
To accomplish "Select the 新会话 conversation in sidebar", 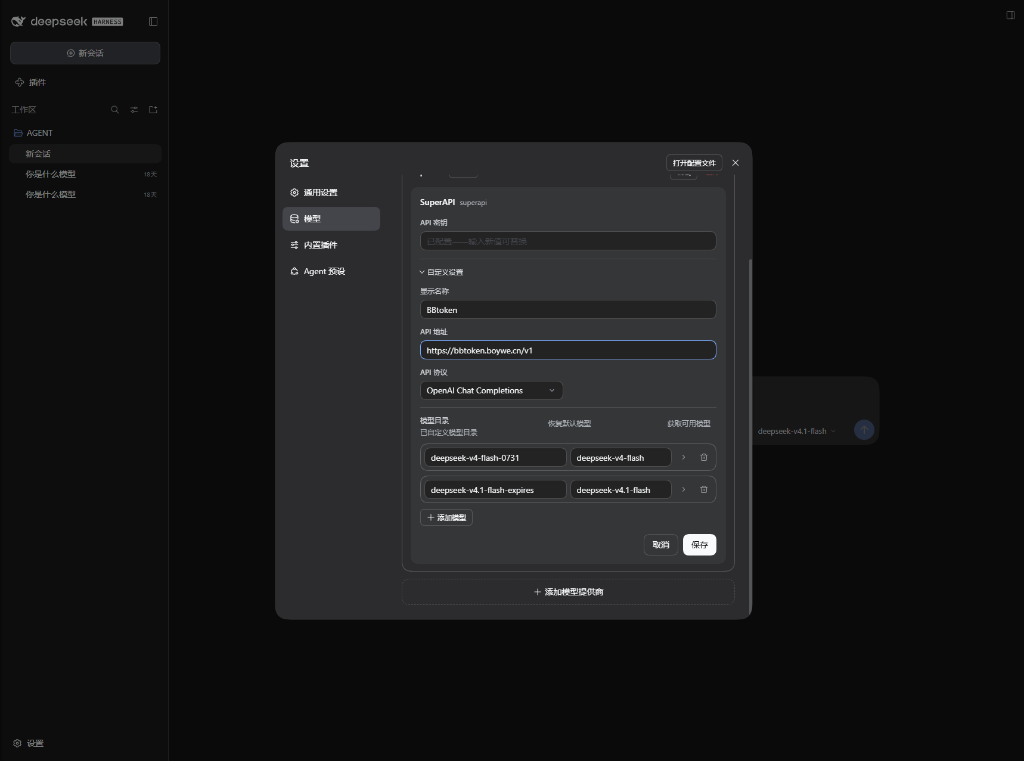I will pos(85,154).
